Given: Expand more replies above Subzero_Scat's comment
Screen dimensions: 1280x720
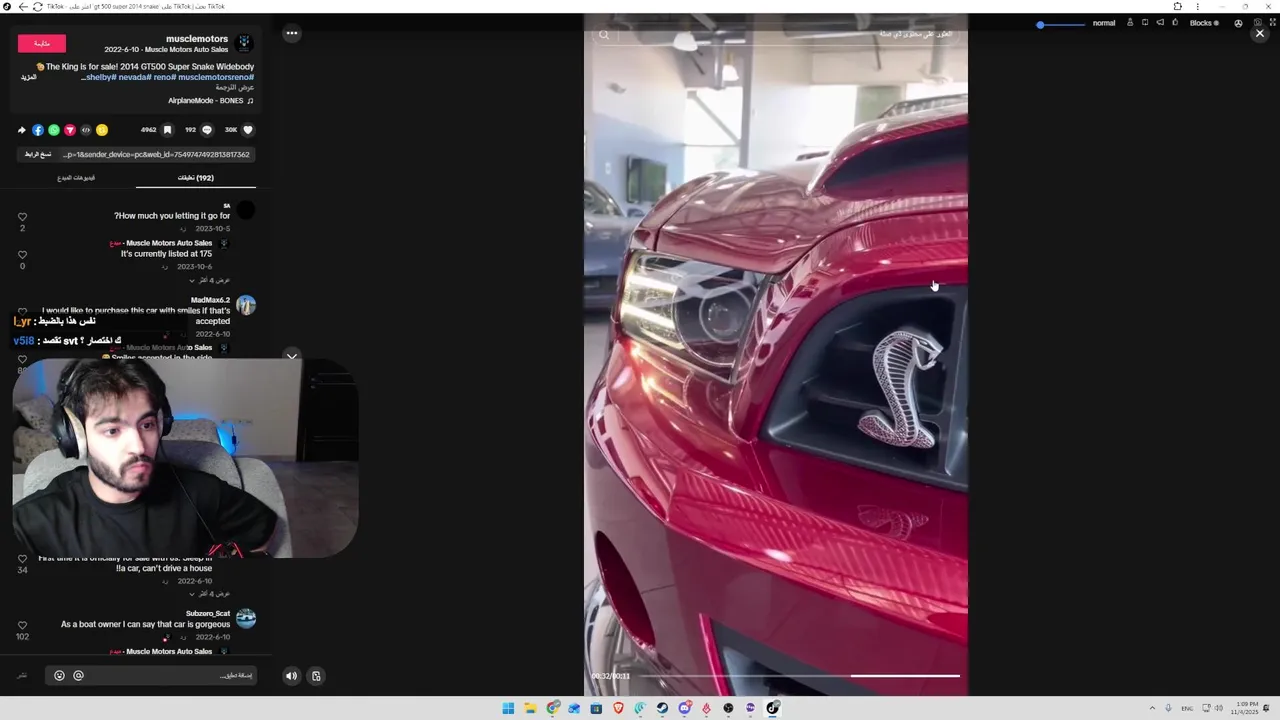Looking at the screenshot, I should [209, 593].
